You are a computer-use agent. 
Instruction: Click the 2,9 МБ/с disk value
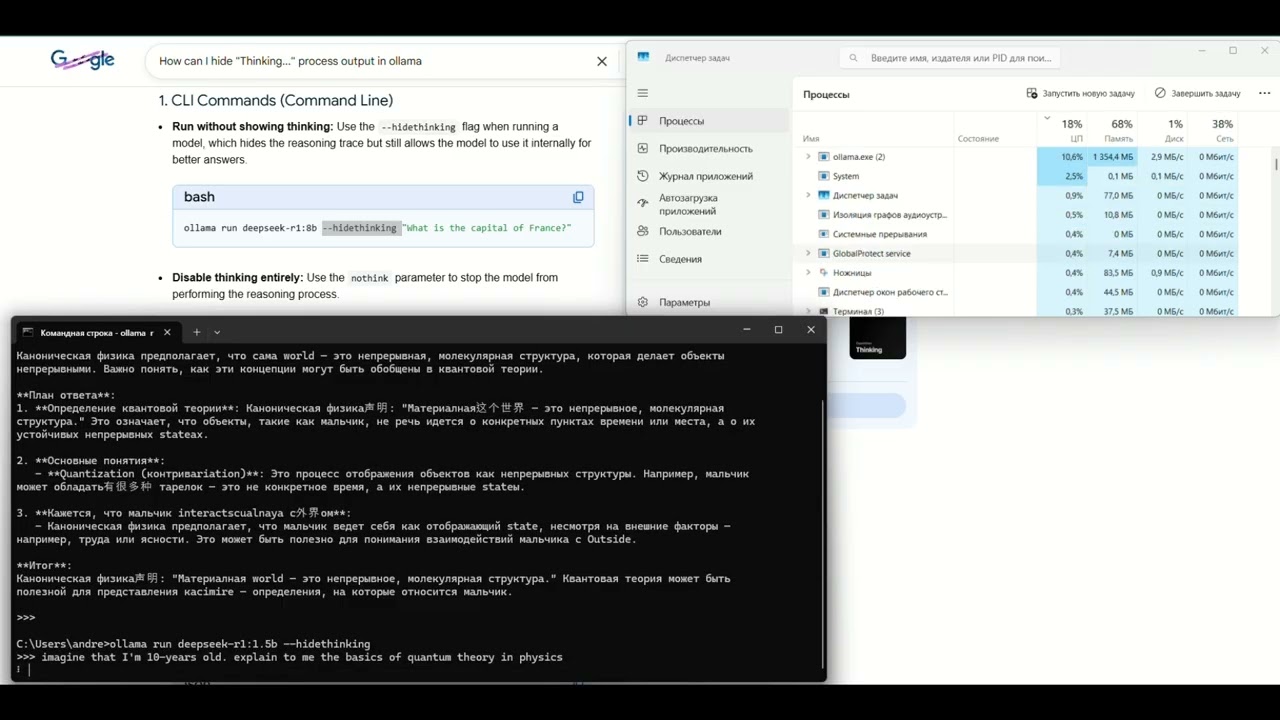click(1168, 157)
